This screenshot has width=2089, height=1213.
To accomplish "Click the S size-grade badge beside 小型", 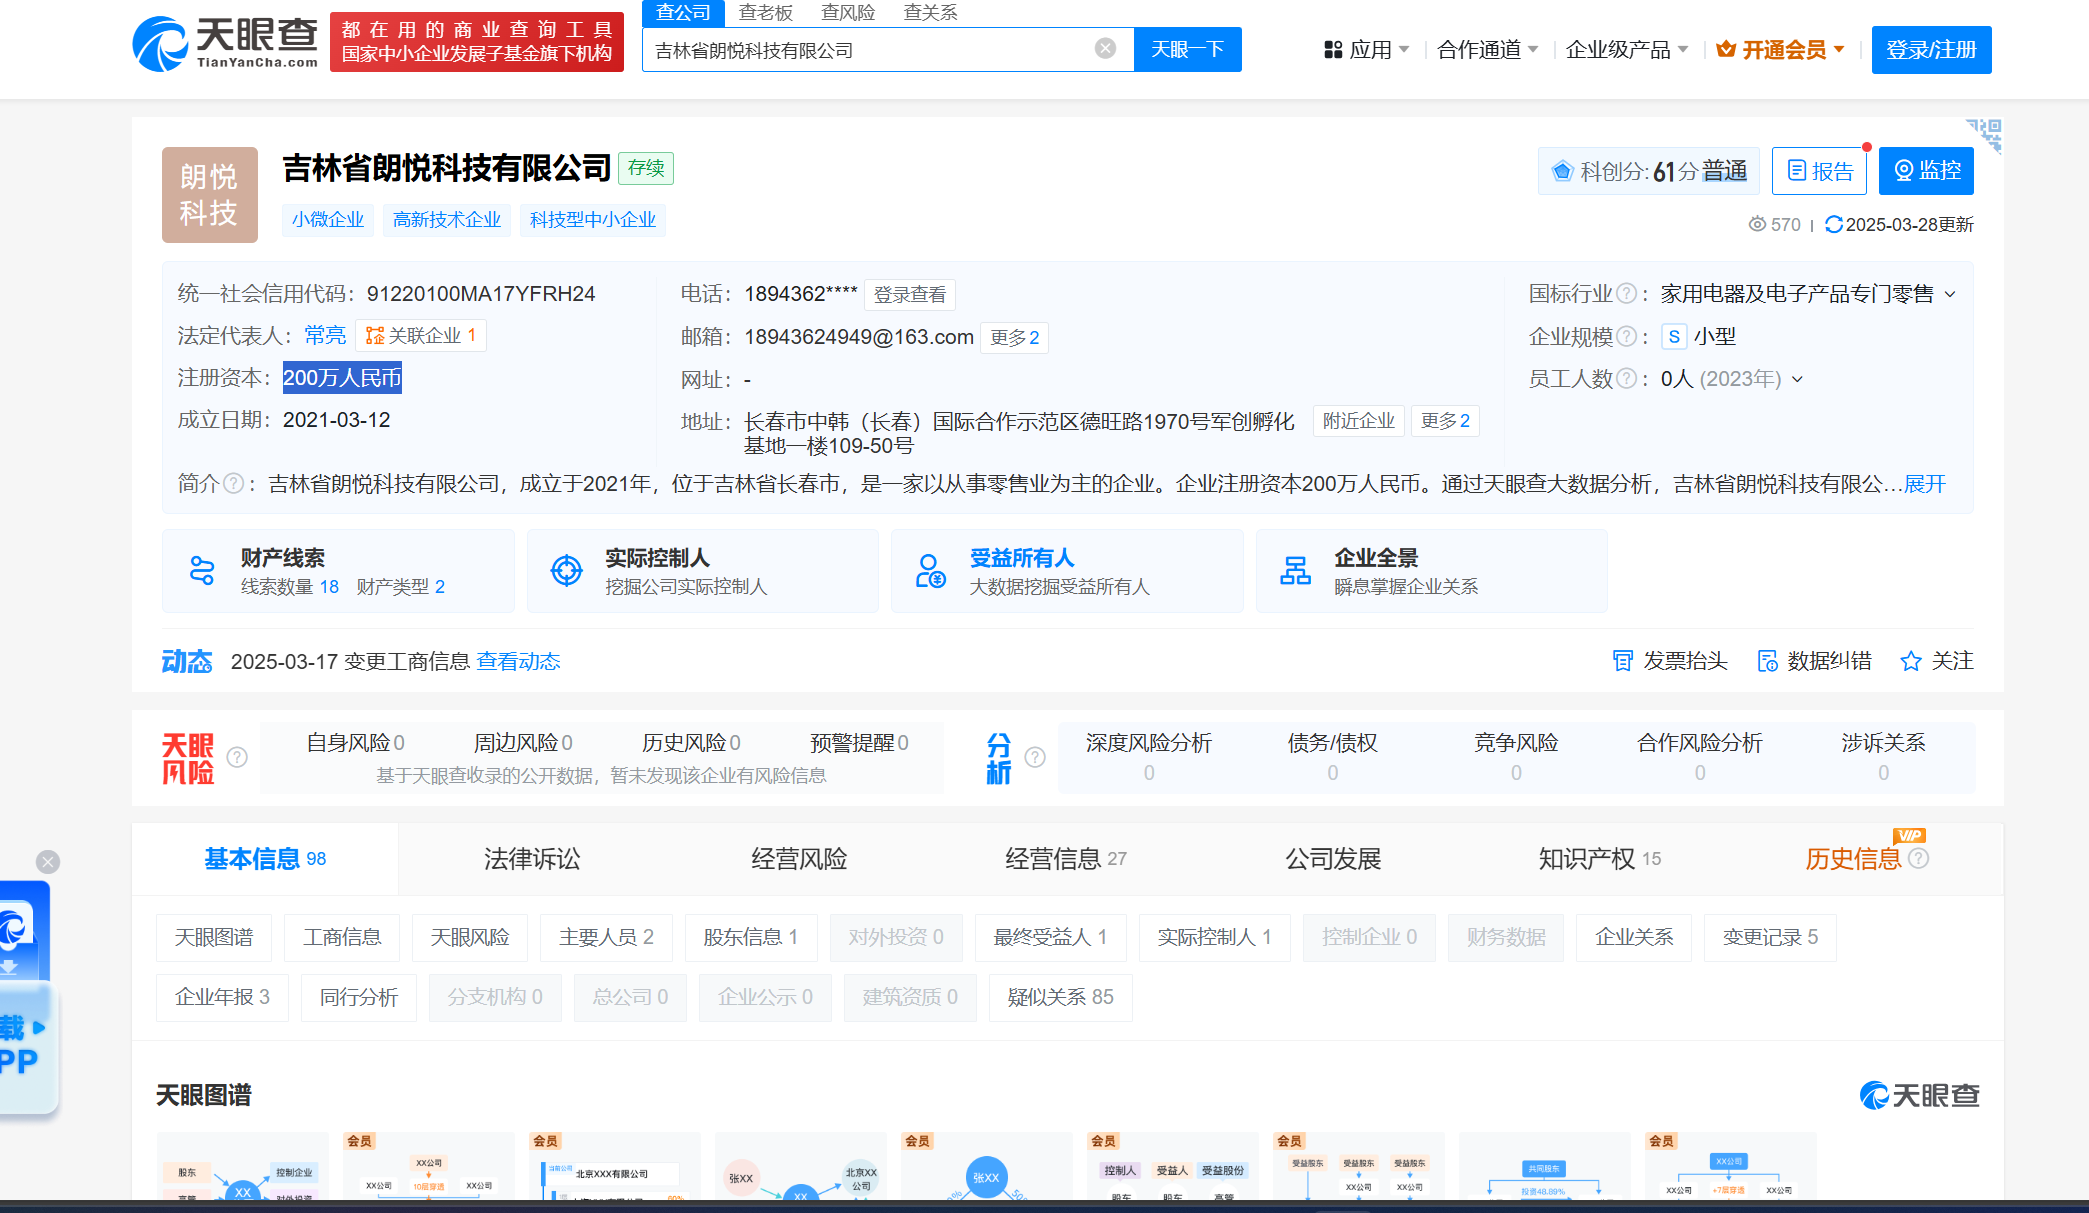I will (1674, 337).
